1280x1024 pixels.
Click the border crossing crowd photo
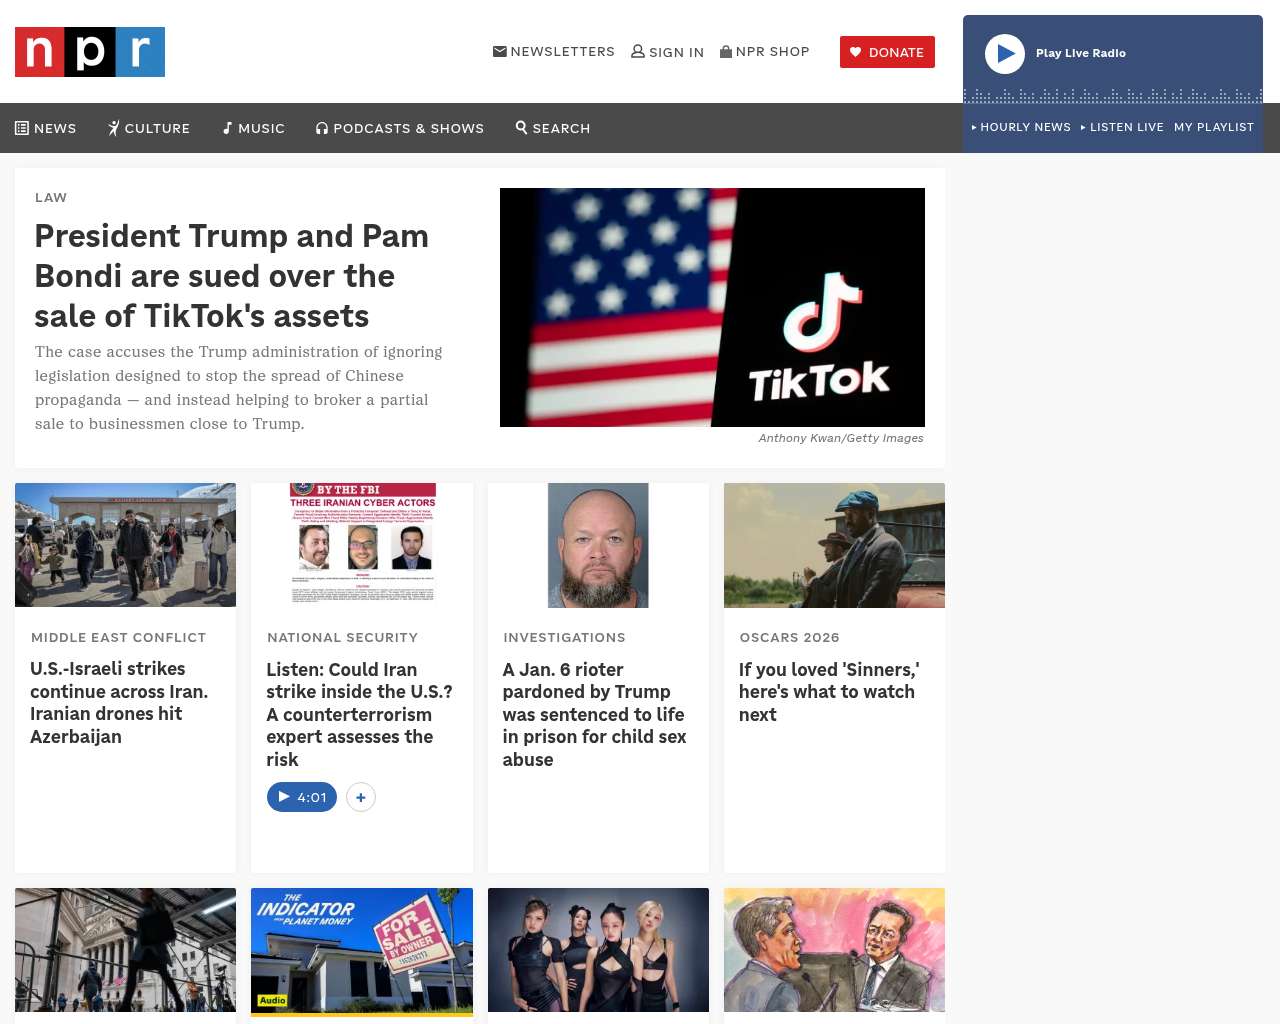tap(126, 545)
